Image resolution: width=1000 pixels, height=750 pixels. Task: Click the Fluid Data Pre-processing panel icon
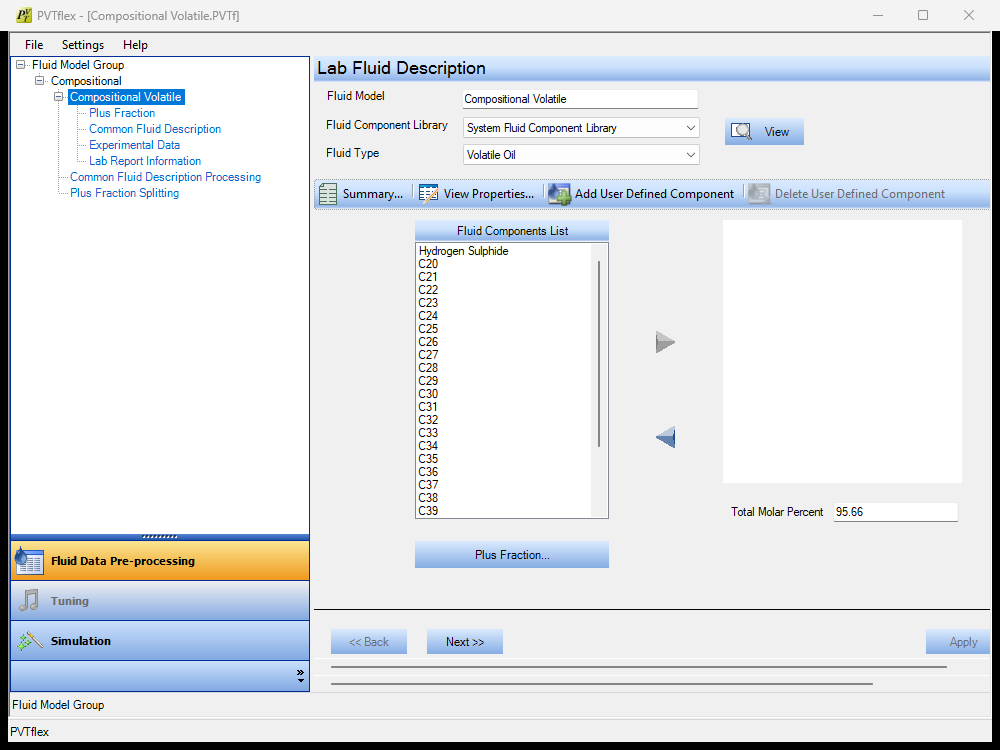(29, 561)
